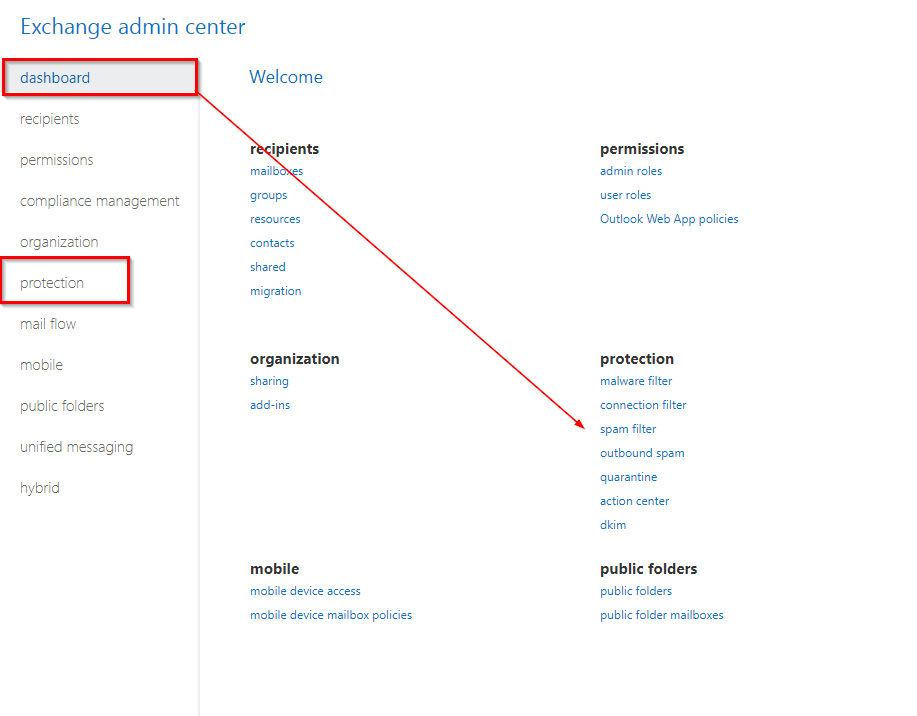This screenshot has height=716, width=917.
Task: Select dashboard in the left navigation
Action: (55, 78)
